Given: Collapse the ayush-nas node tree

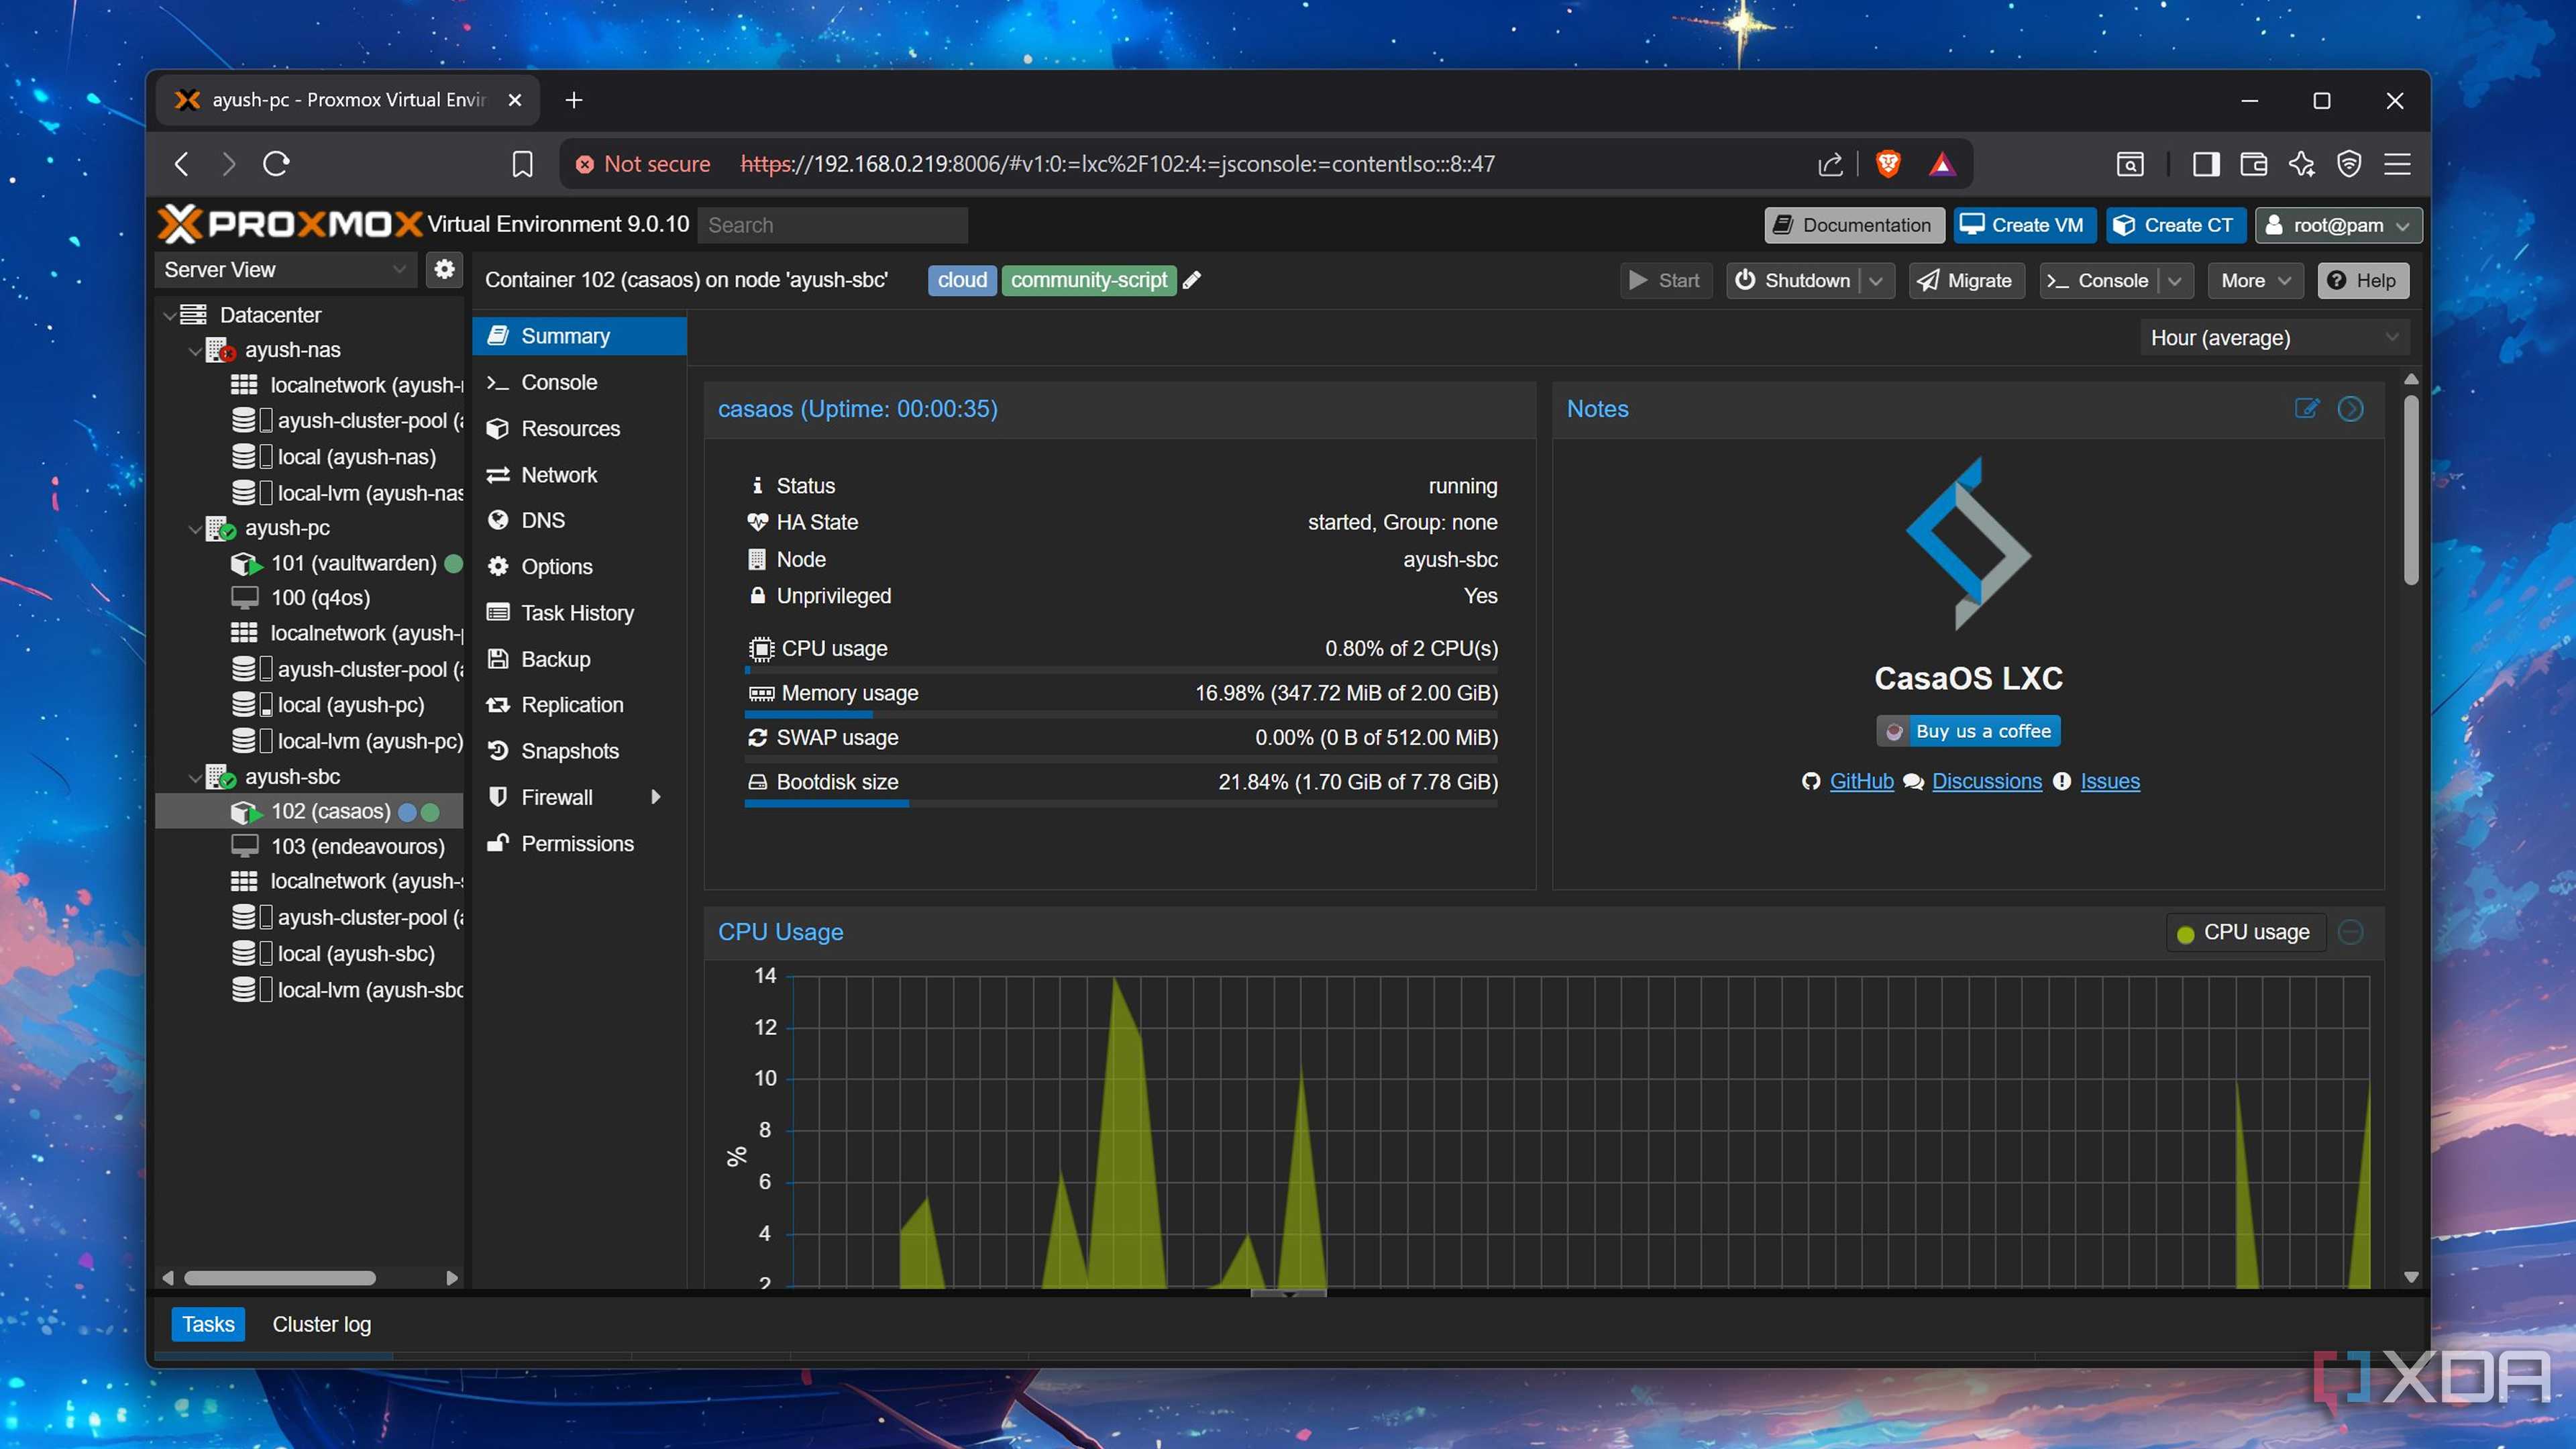Looking at the screenshot, I should click(195, 350).
